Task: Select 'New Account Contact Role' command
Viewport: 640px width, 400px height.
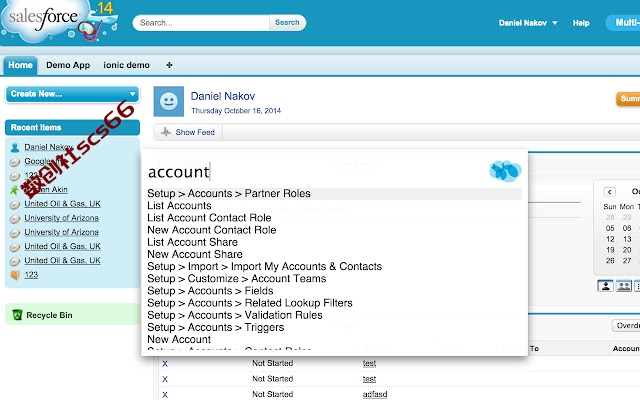Action: click(x=211, y=230)
